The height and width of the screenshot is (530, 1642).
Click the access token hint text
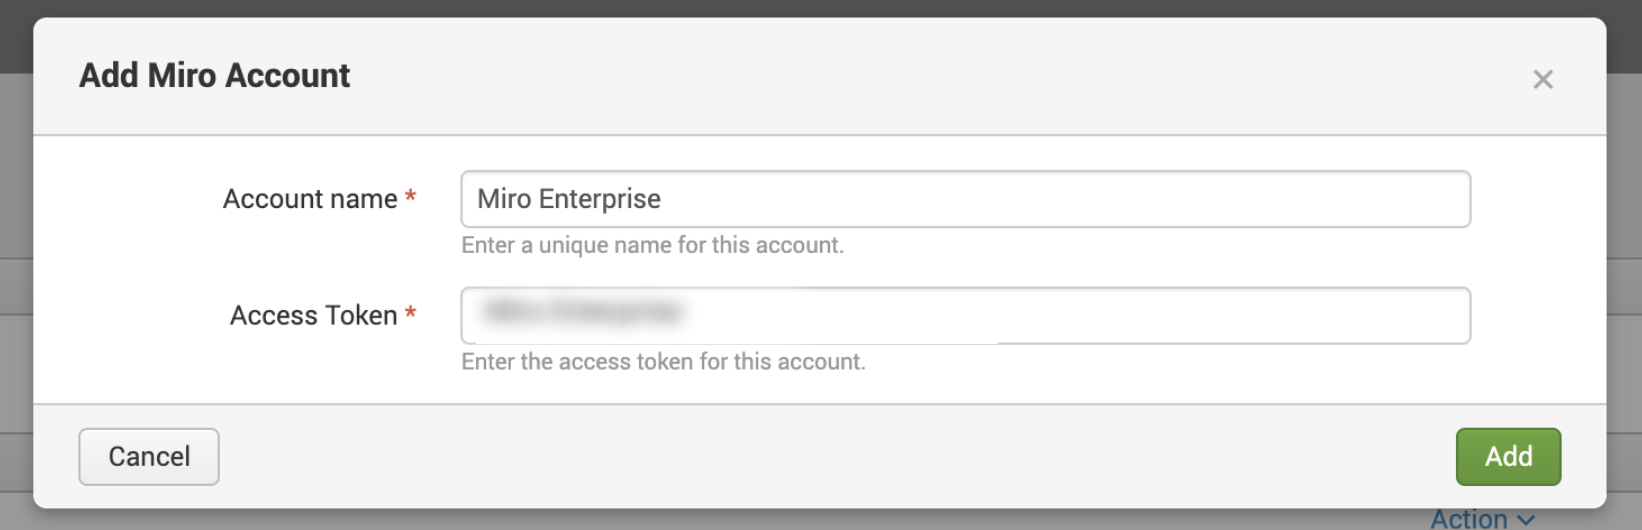[x=663, y=362]
